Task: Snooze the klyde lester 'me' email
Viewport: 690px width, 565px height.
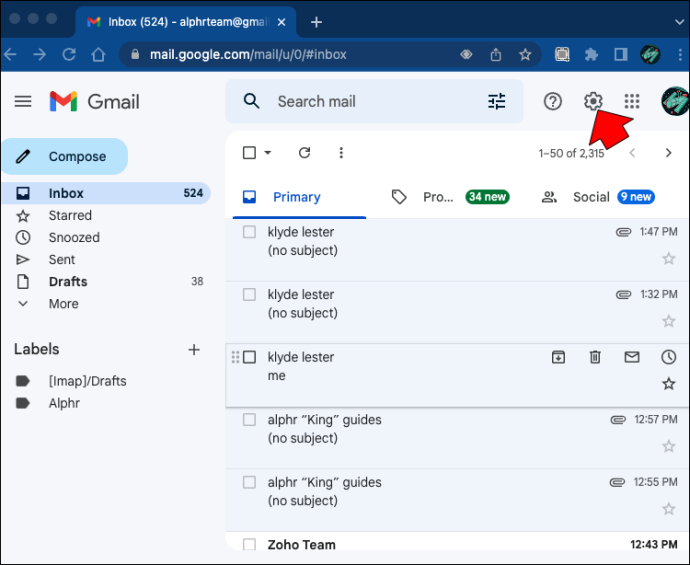Action: [x=668, y=357]
